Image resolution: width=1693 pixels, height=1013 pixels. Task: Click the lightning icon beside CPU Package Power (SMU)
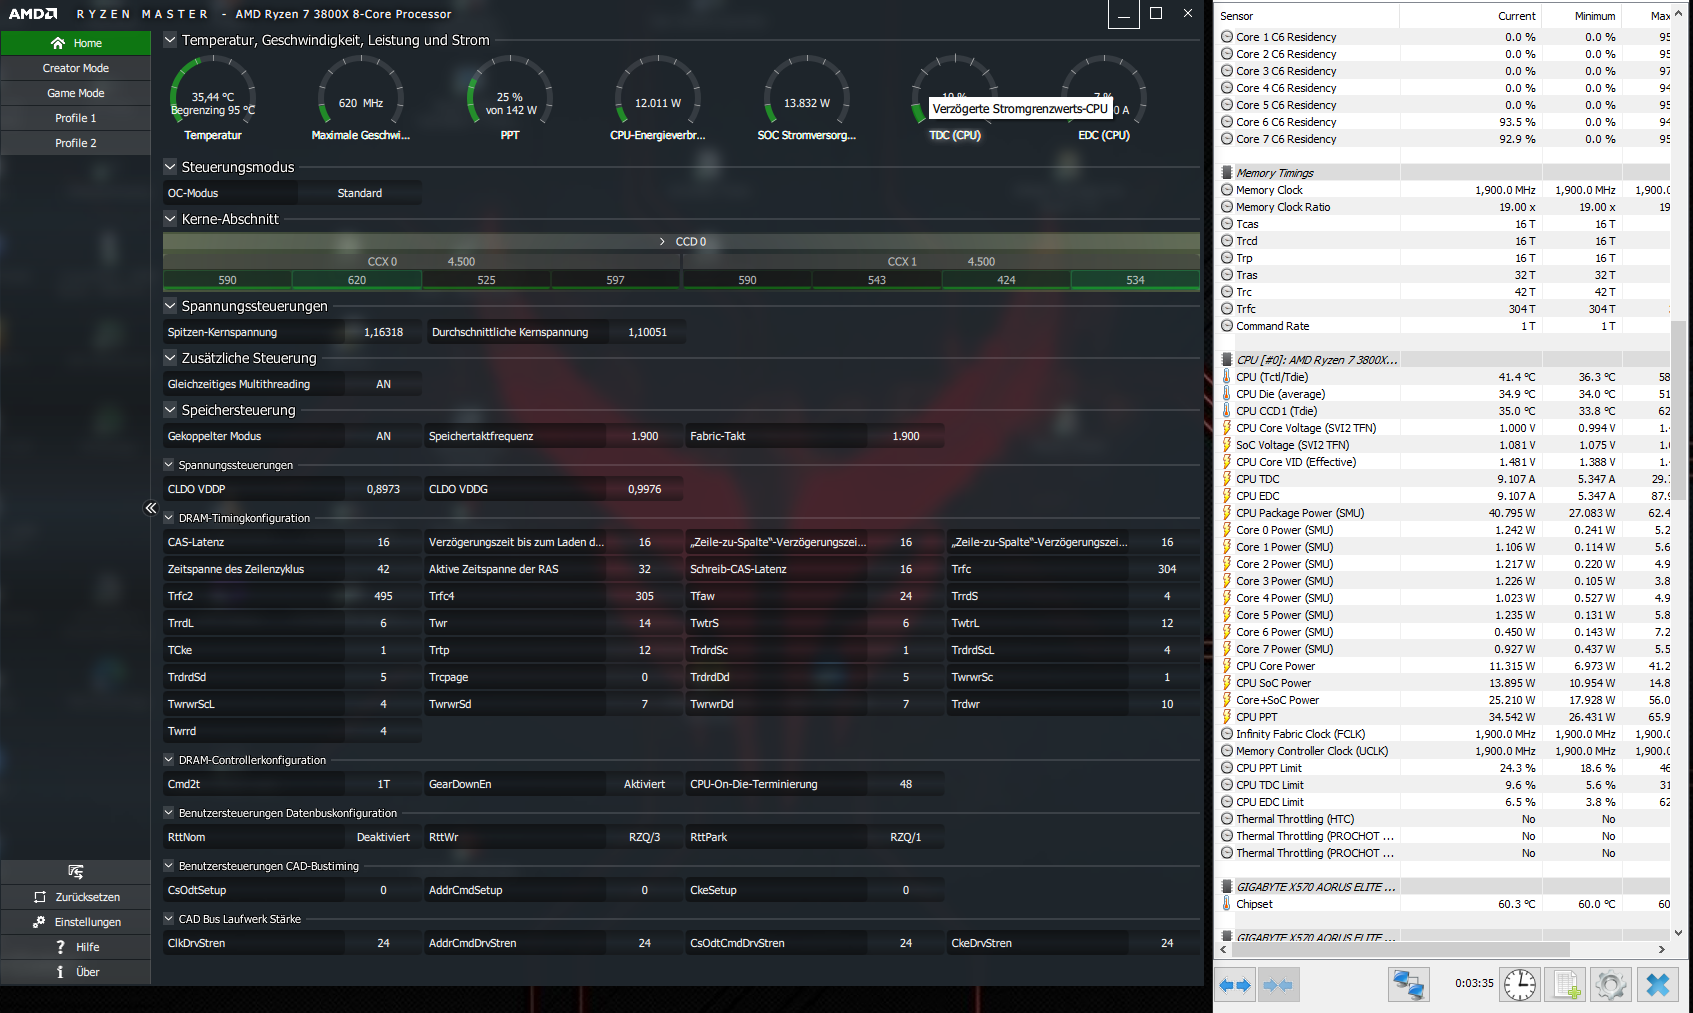pyautogui.click(x=1227, y=513)
